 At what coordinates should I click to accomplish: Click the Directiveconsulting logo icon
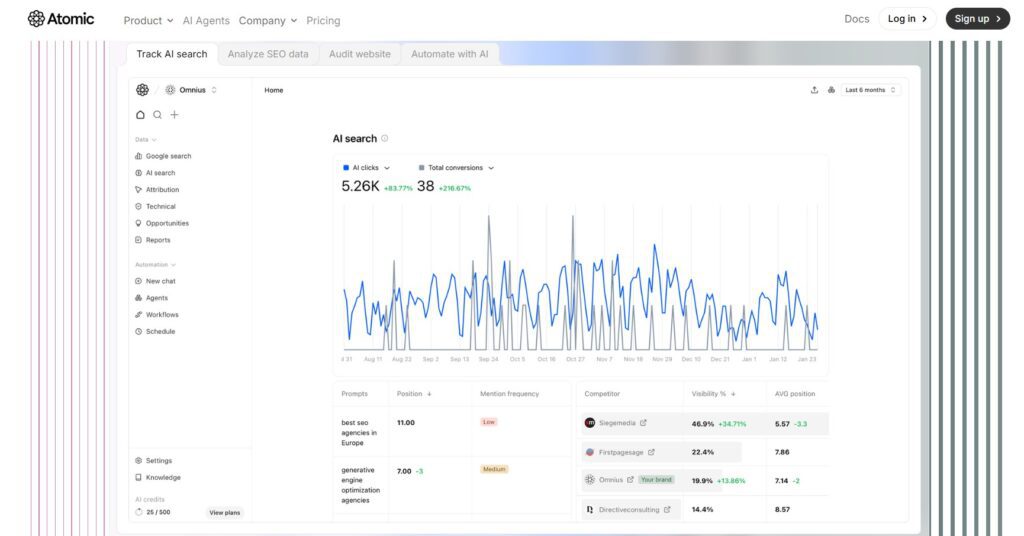pyautogui.click(x=590, y=510)
